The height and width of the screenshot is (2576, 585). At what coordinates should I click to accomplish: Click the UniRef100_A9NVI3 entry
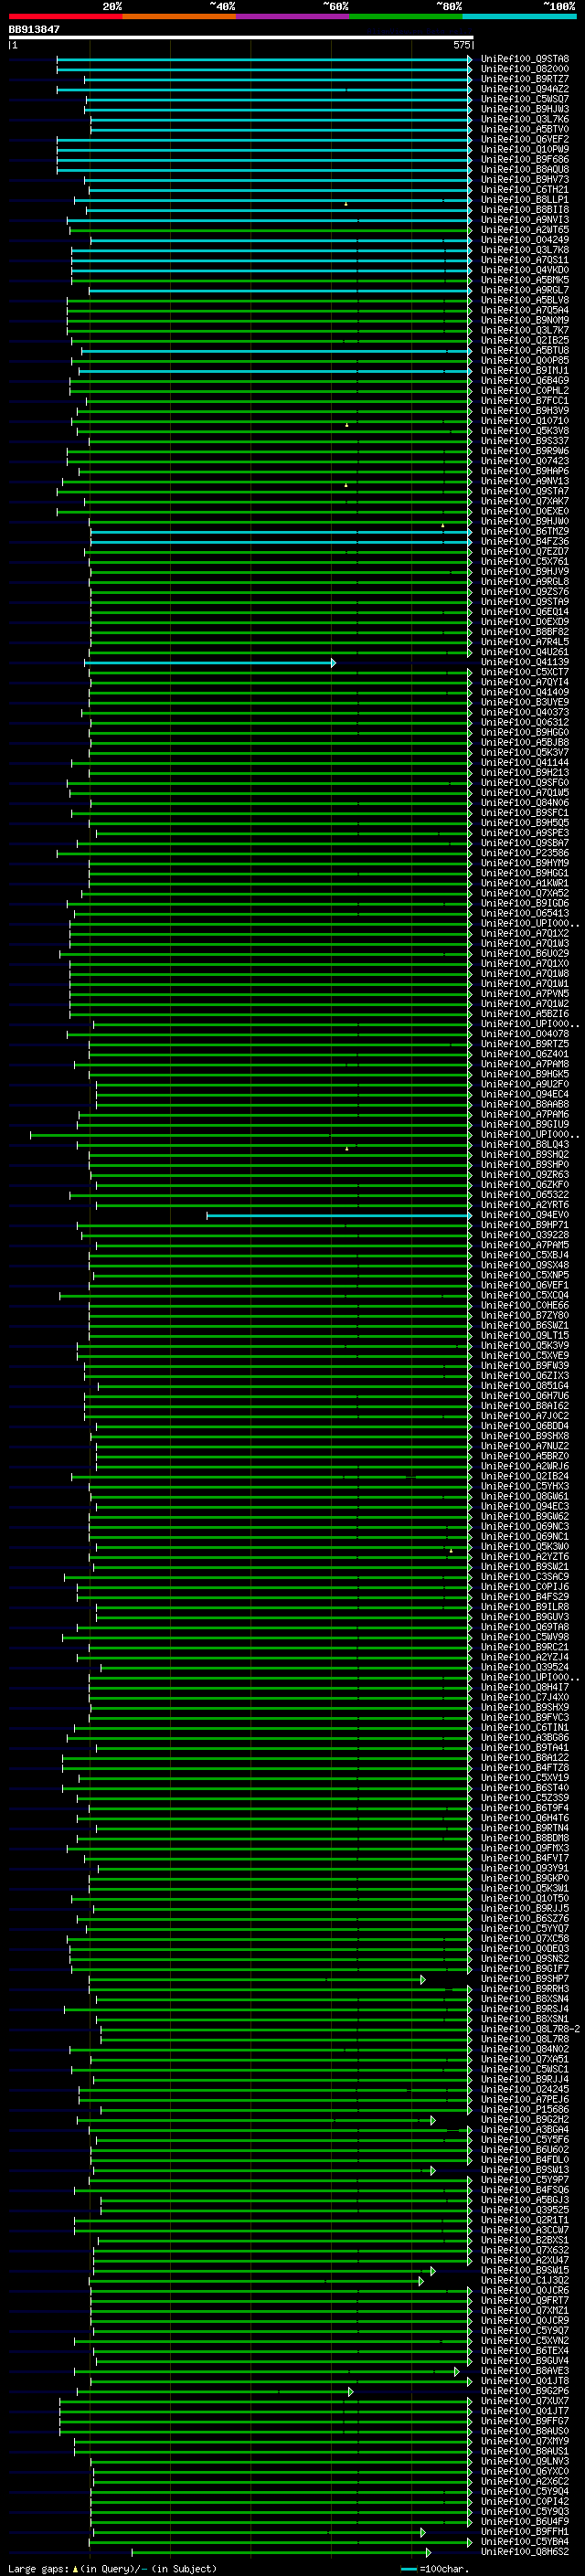(x=524, y=220)
